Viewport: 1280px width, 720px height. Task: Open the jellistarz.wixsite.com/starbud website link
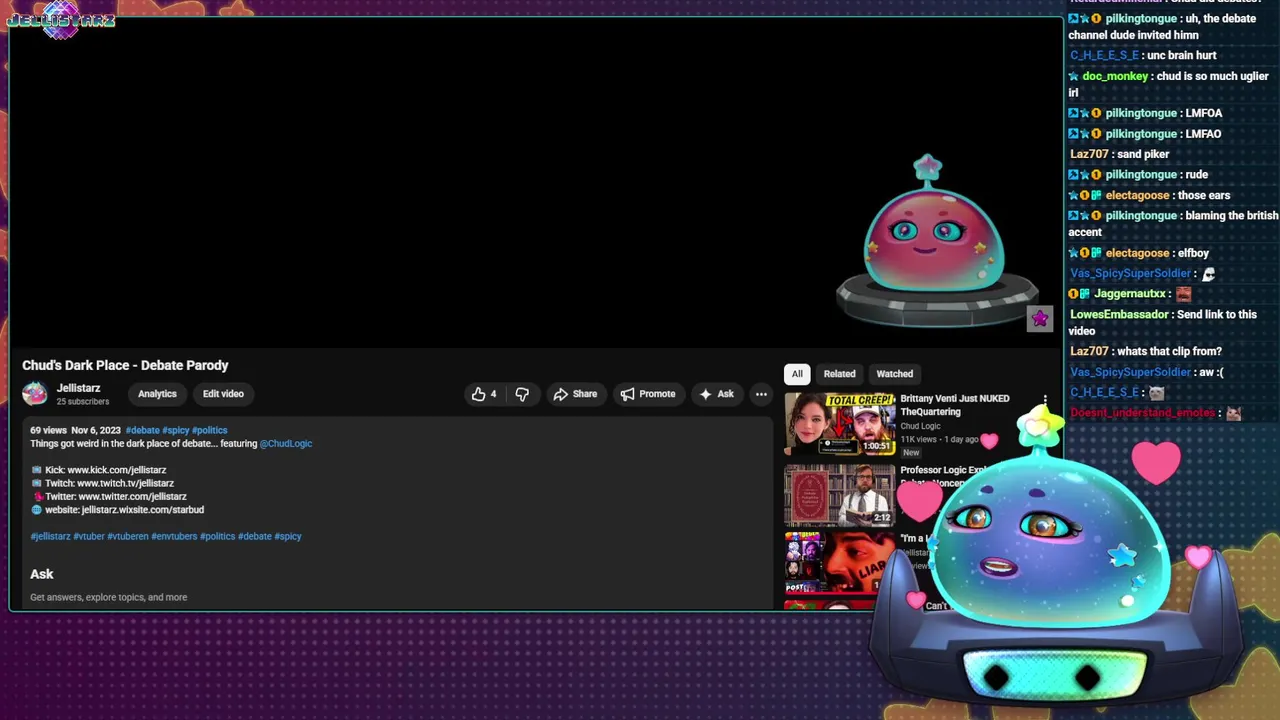143,510
